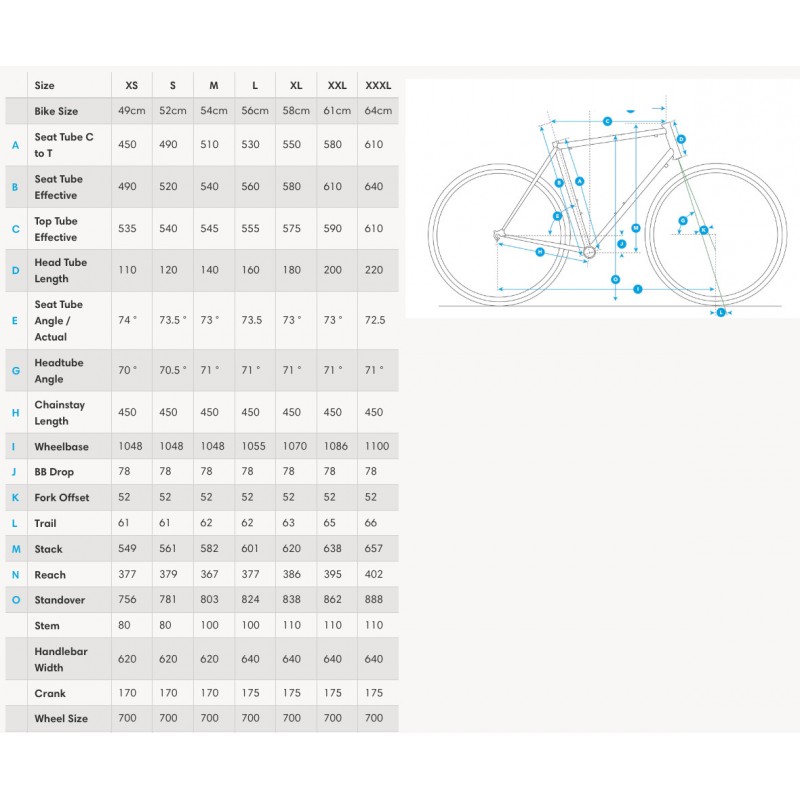This screenshot has width=800, height=800.
Task: Click the 54cm Bike Size cell
Action: [x=214, y=110]
